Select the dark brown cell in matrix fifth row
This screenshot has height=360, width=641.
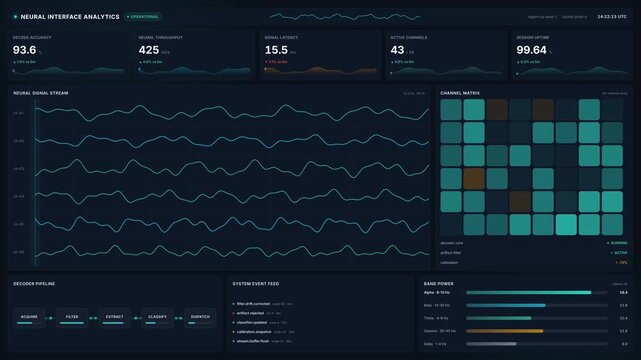[520, 201]
